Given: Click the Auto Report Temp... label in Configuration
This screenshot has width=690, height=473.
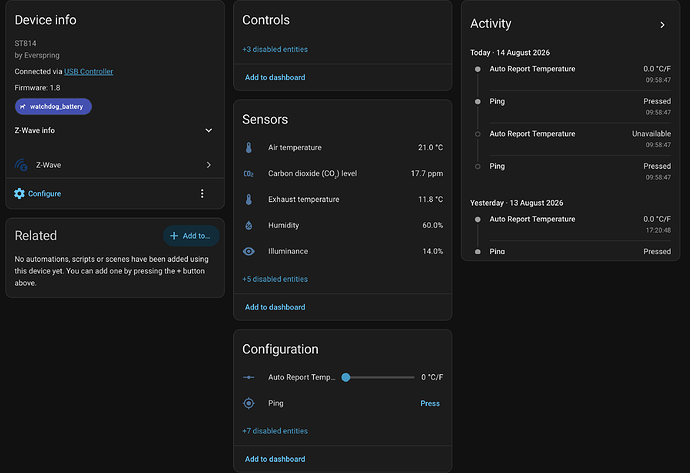Looking at the screenshot, I should 301,377.
